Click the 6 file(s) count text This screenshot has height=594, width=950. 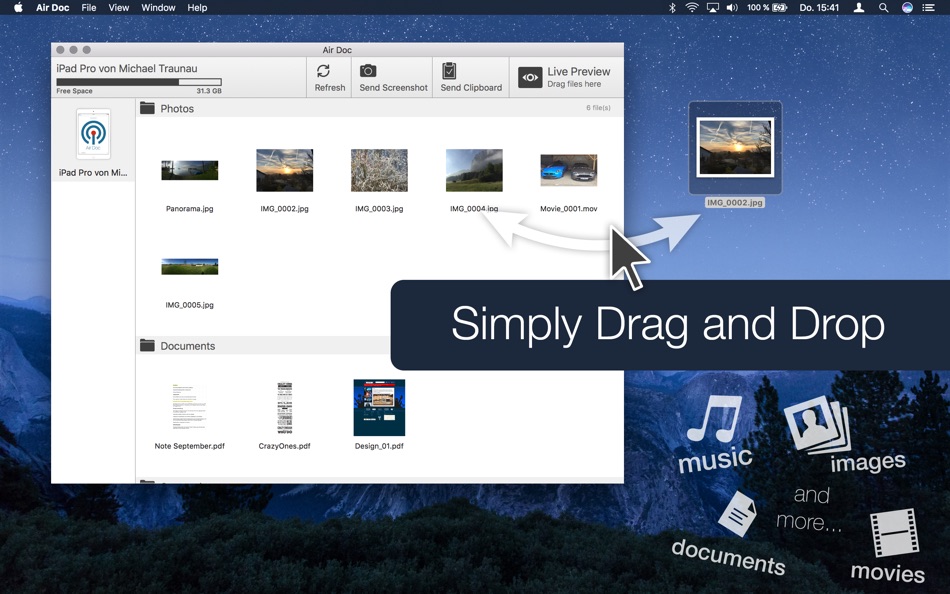[x=598, y=108]
